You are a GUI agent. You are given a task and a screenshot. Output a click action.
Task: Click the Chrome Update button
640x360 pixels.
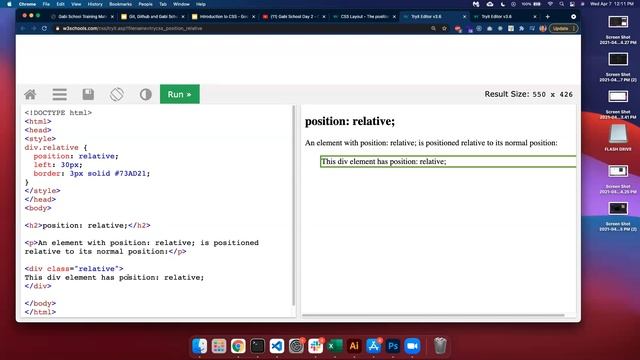(x=563, y=29)
